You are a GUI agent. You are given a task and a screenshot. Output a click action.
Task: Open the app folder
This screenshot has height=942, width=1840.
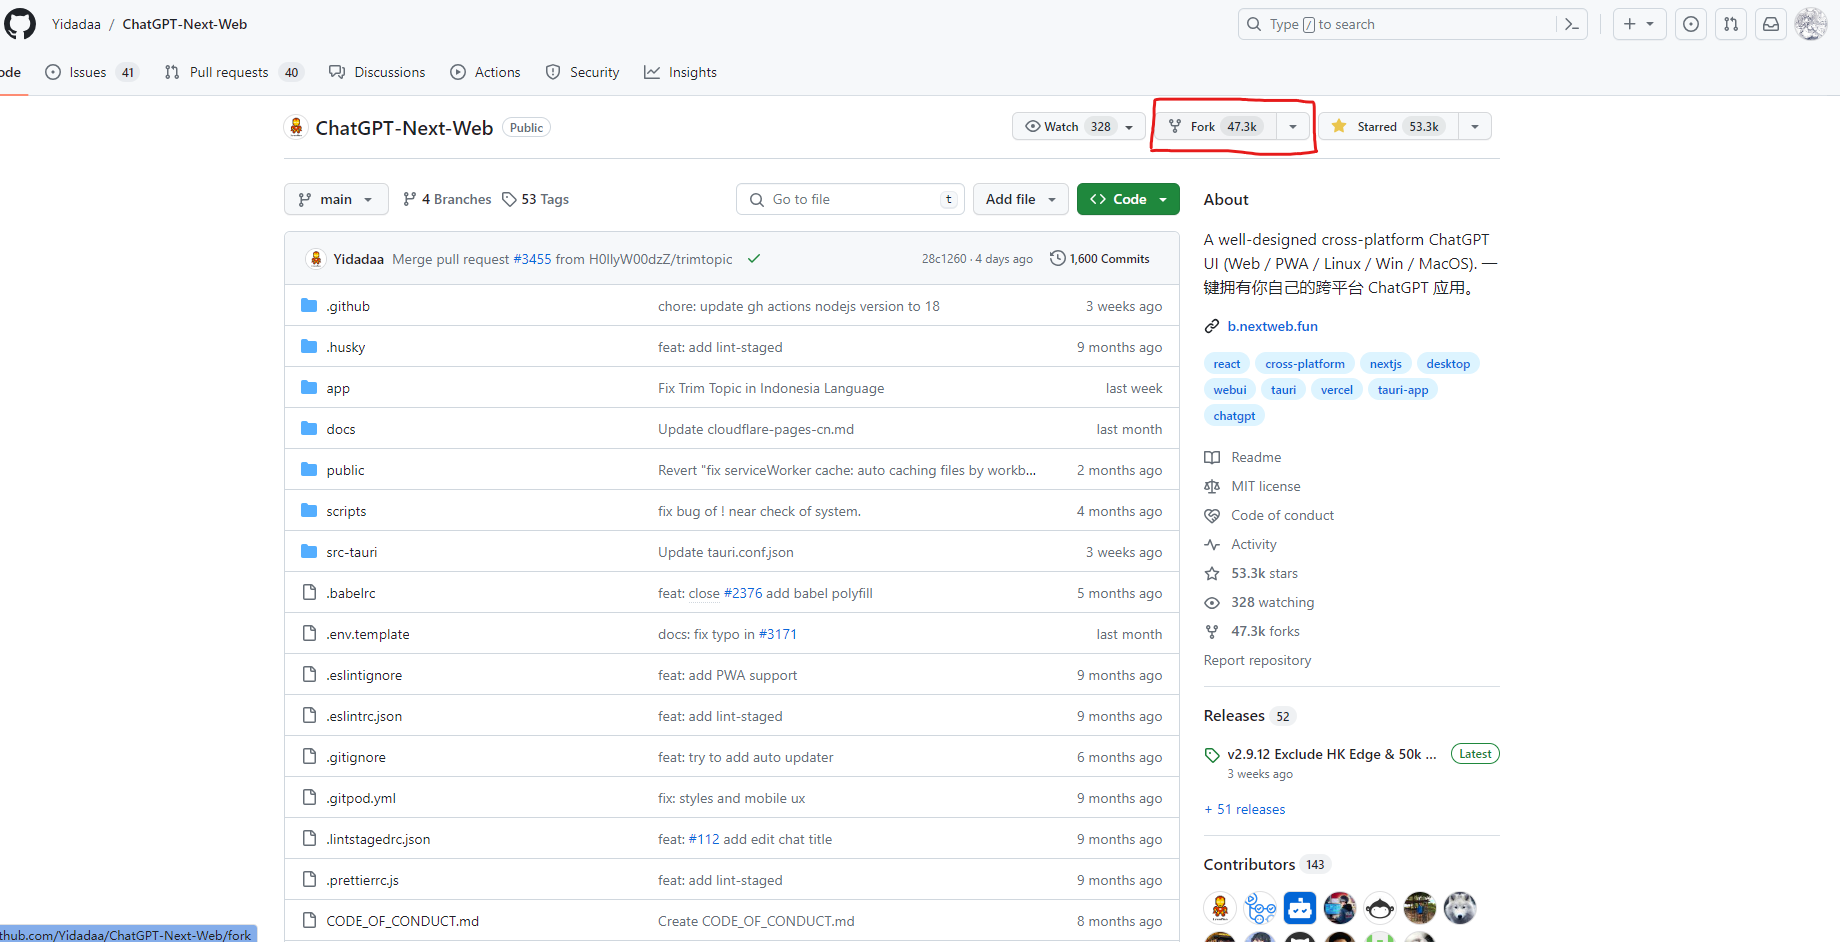coord(338,388)
